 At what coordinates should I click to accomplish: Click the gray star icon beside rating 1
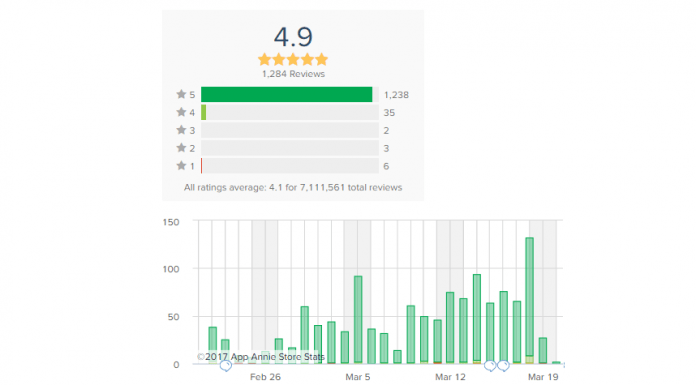[181, 166]
